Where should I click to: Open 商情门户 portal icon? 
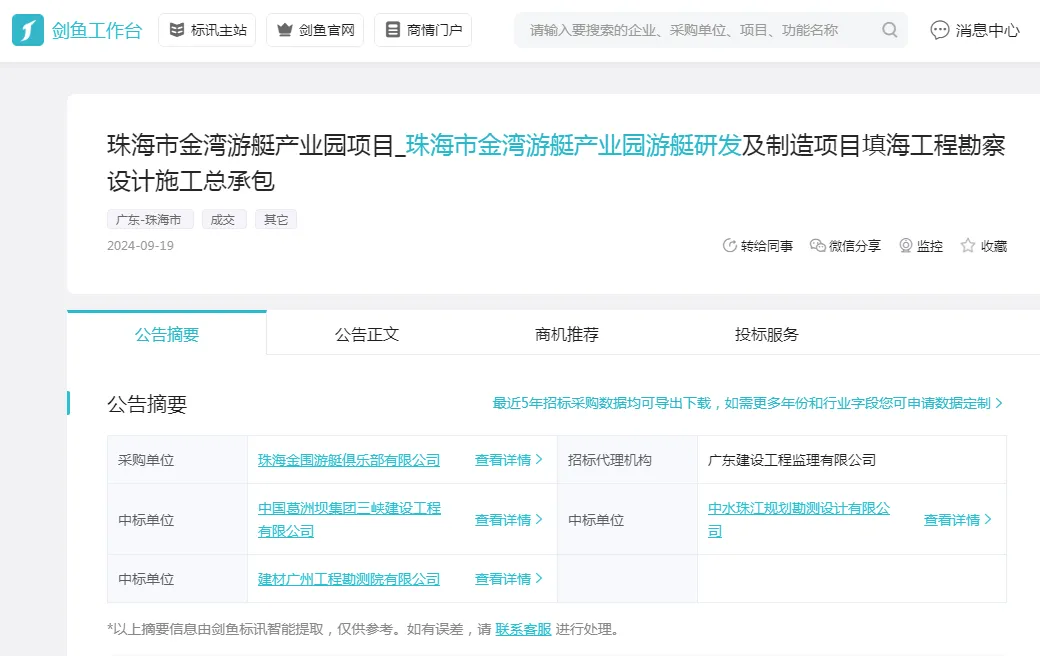391,29
